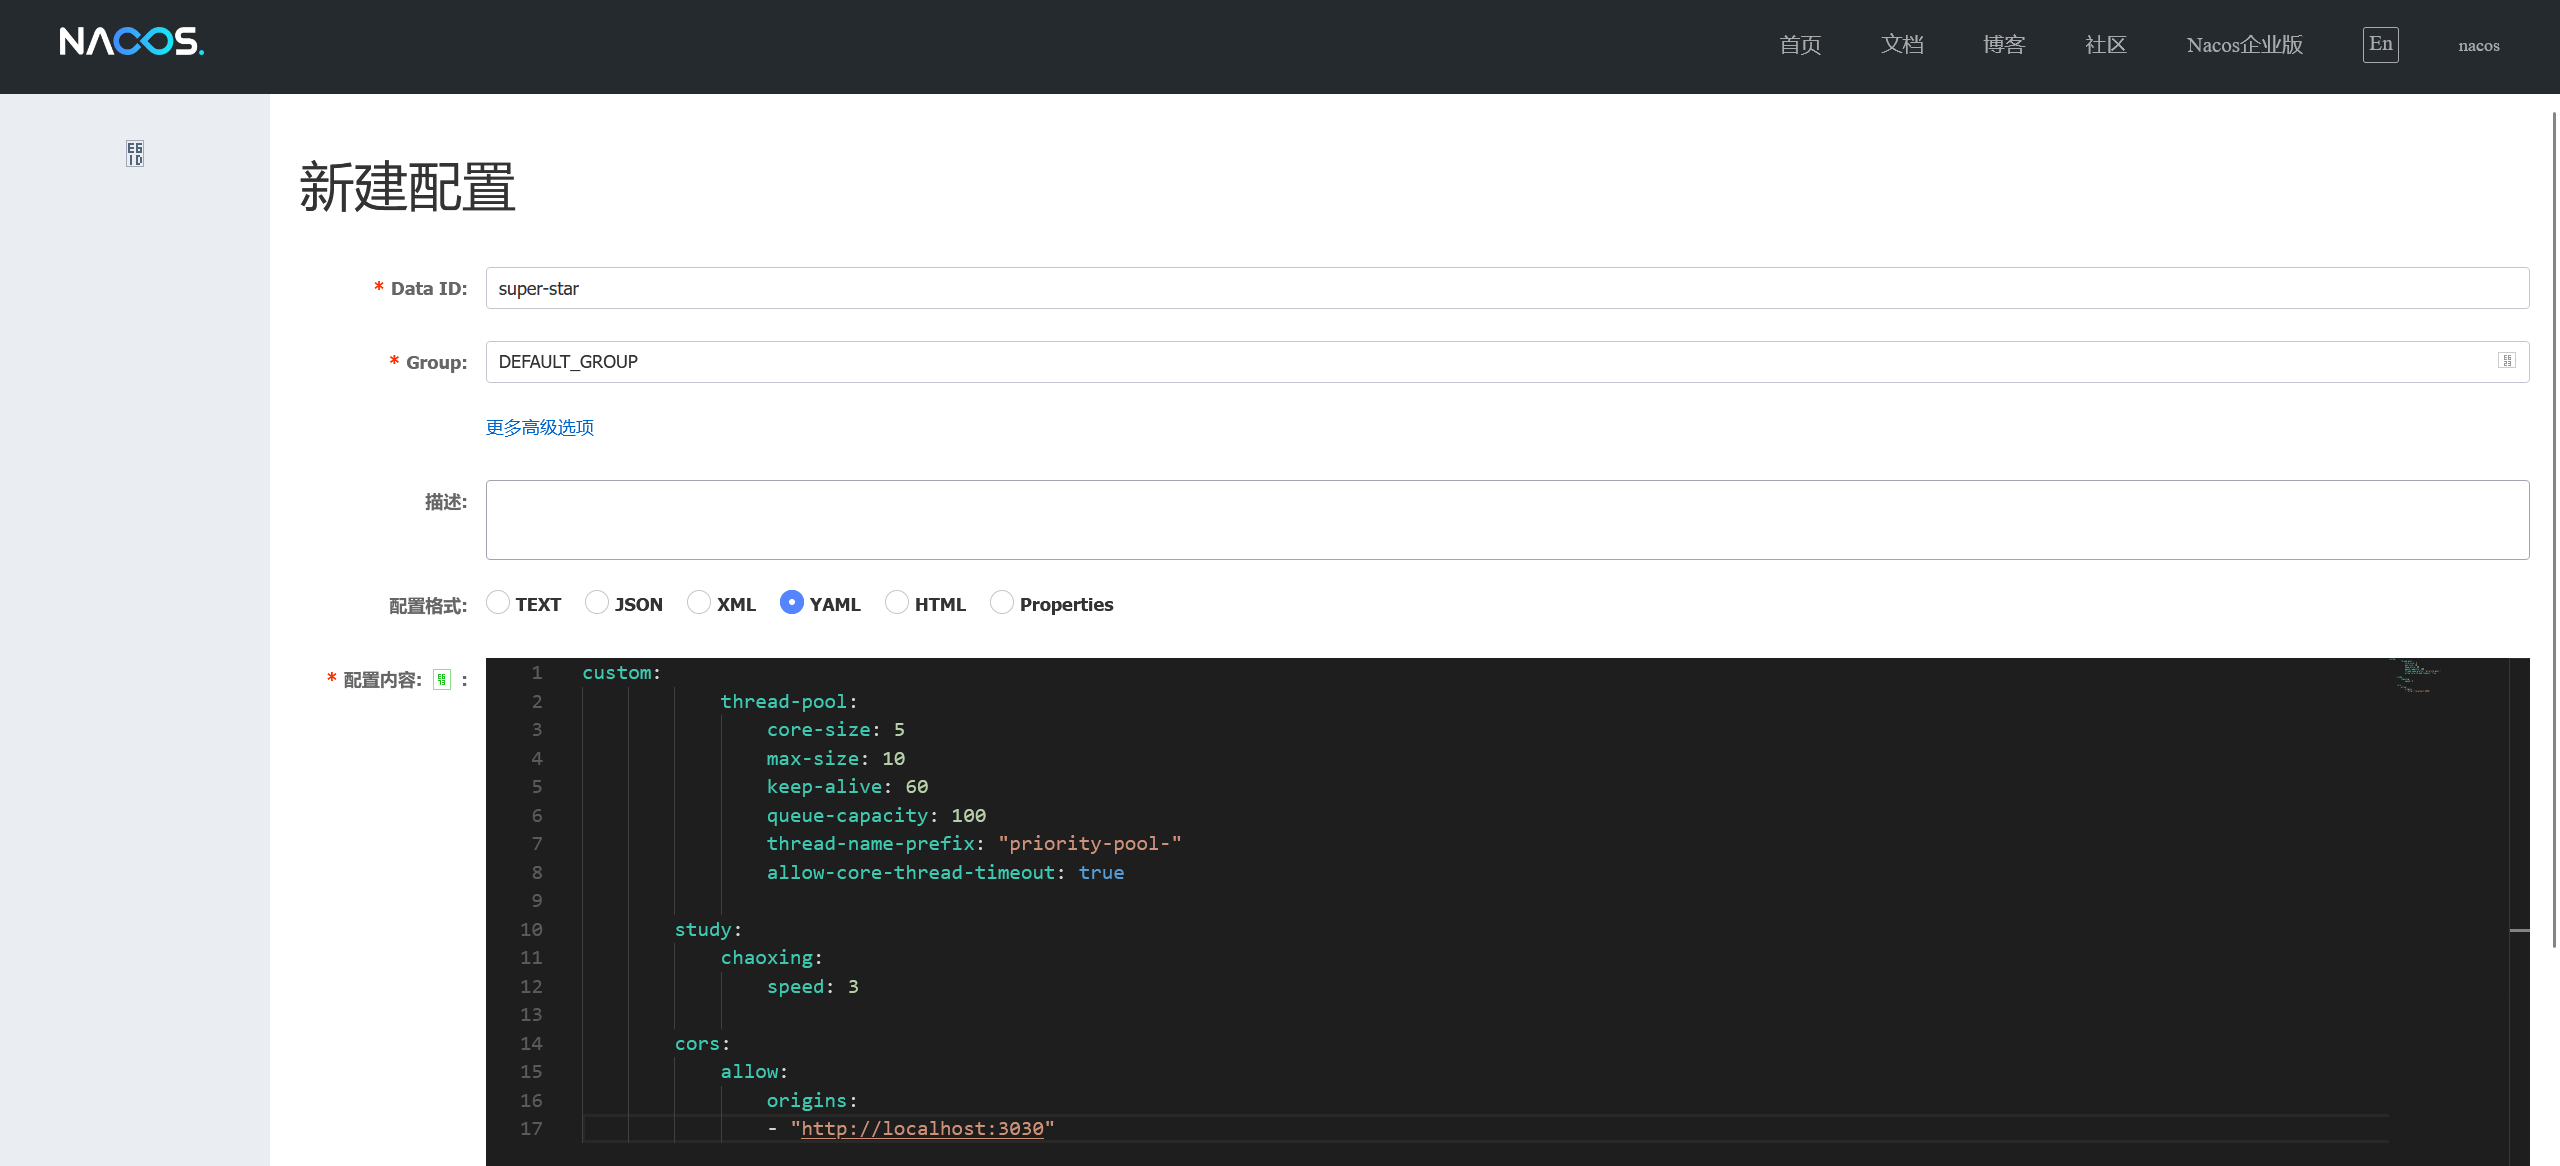
Task: Open the 社区 nav item
Action: coord(2106,45)
